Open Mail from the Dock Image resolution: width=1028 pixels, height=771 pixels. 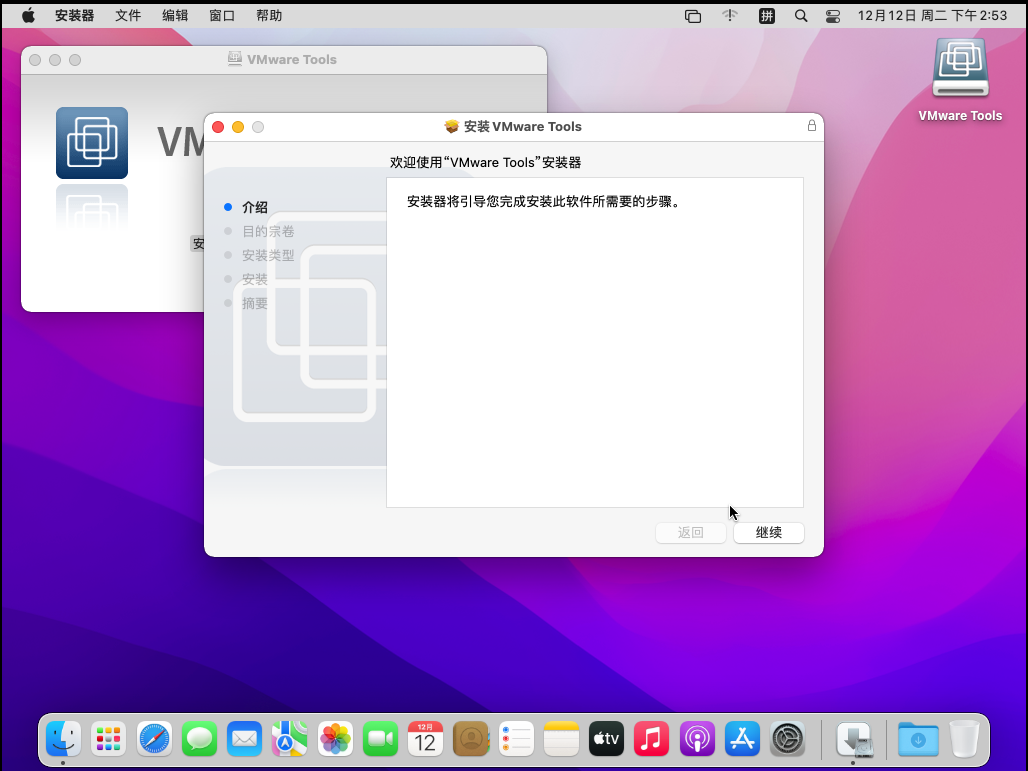245,738
